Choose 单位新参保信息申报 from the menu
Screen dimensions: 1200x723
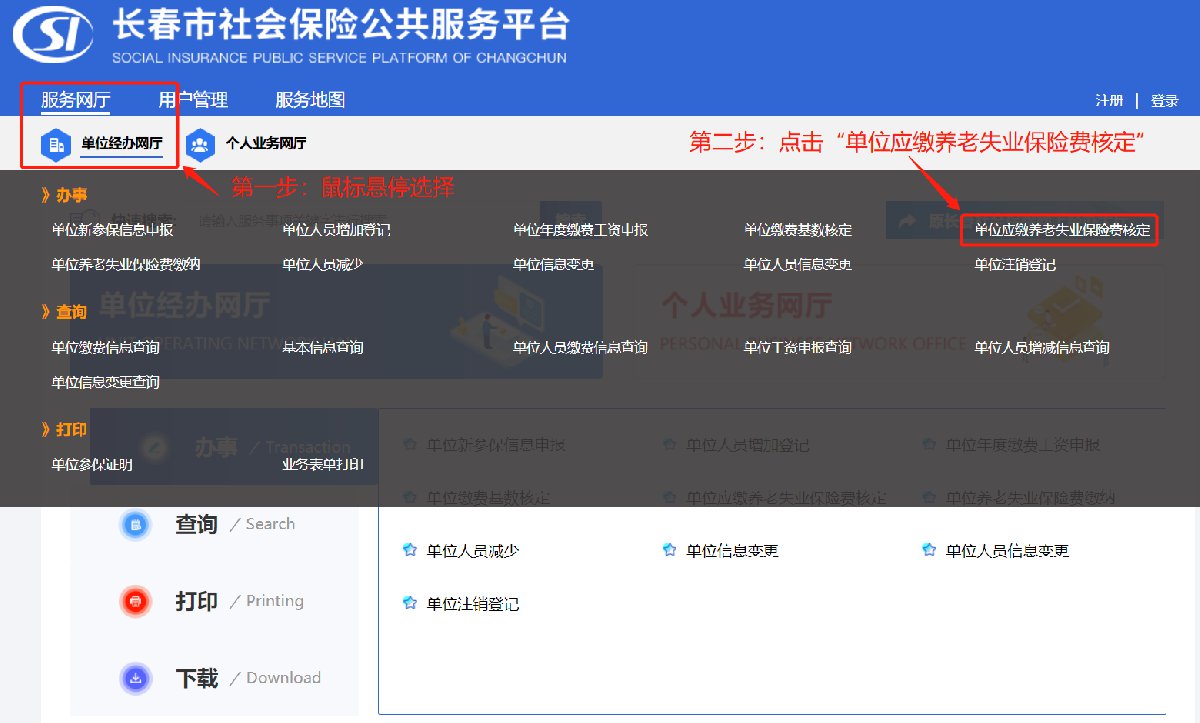pyautogui.click(x=112, y=230)
